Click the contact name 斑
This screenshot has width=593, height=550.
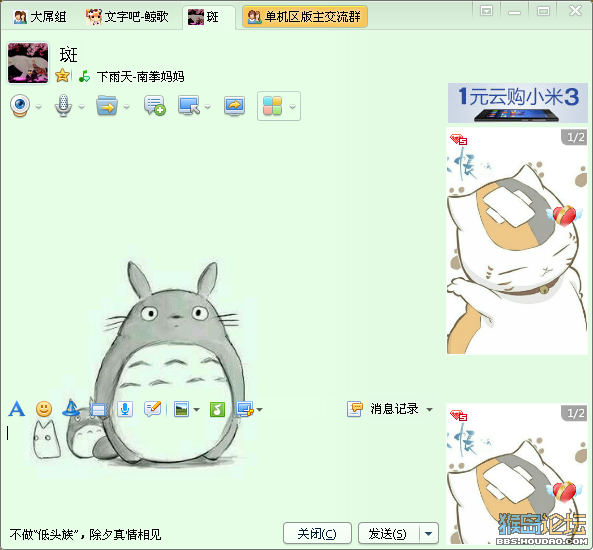click(68, 55)
